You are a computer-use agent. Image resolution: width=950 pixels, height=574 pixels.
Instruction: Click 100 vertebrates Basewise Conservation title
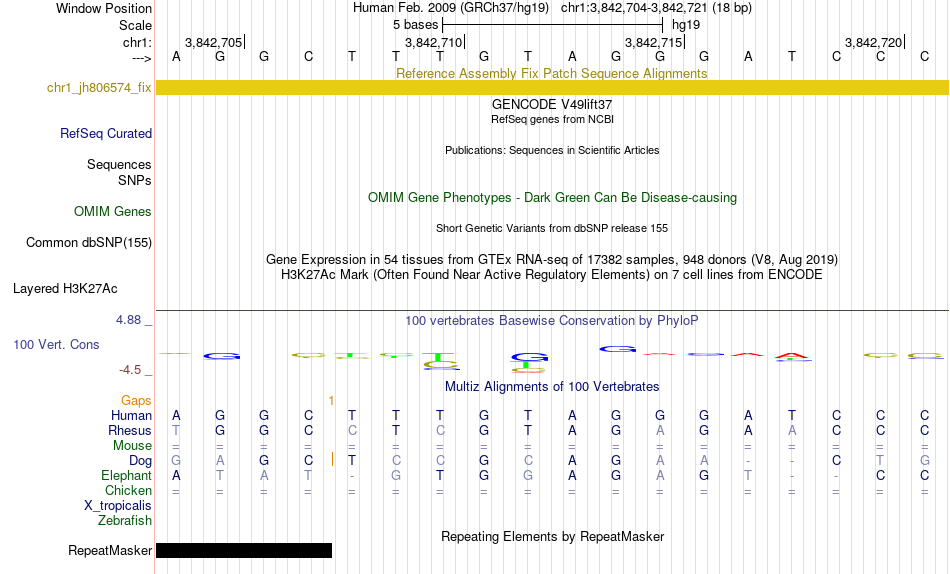point(552,321)
